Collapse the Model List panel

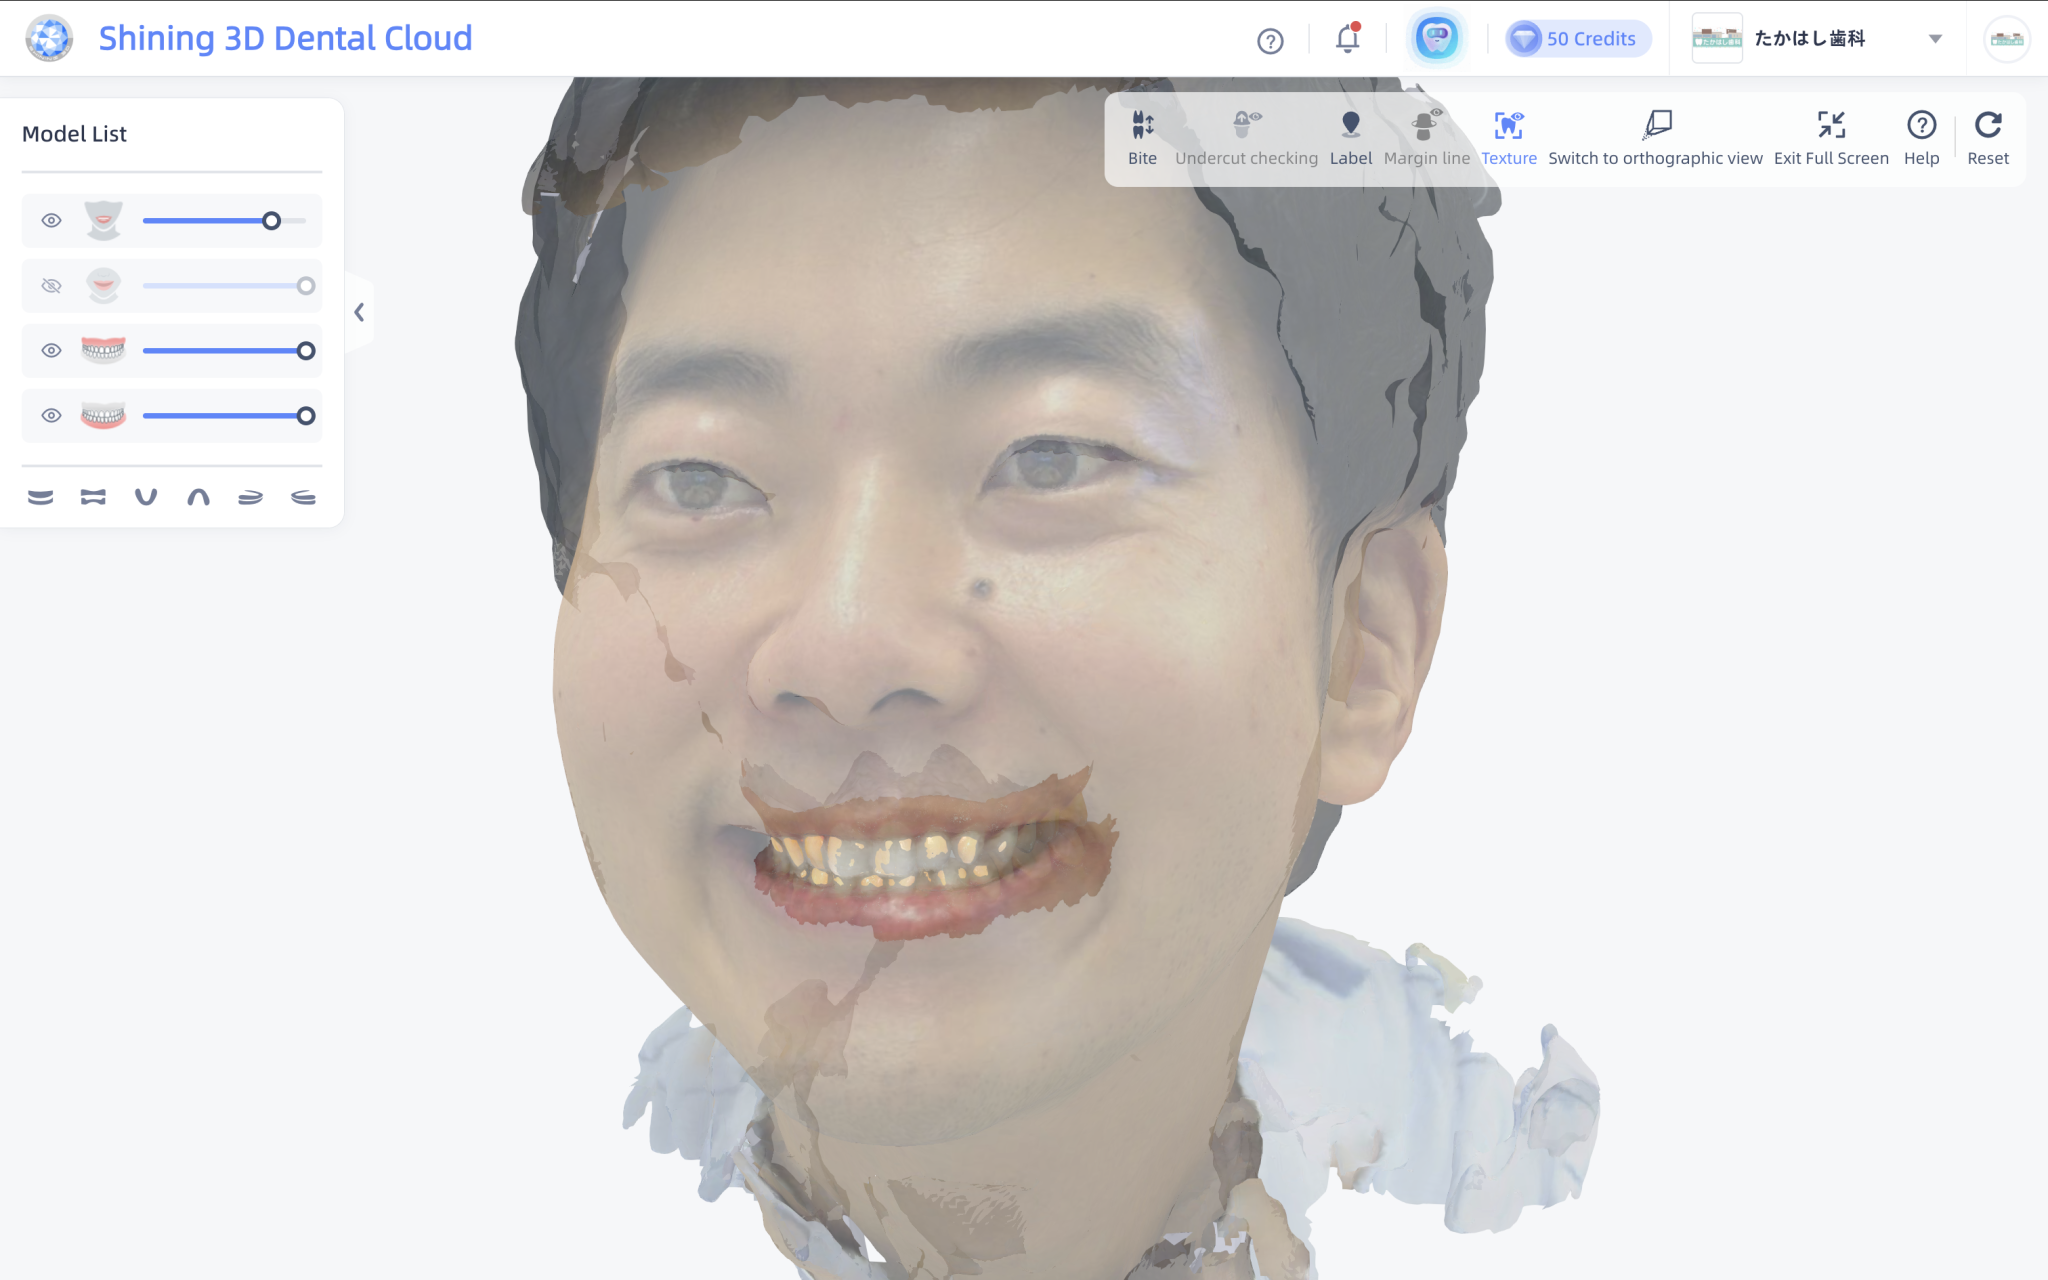pyautogui.click(x=359, y=313)
